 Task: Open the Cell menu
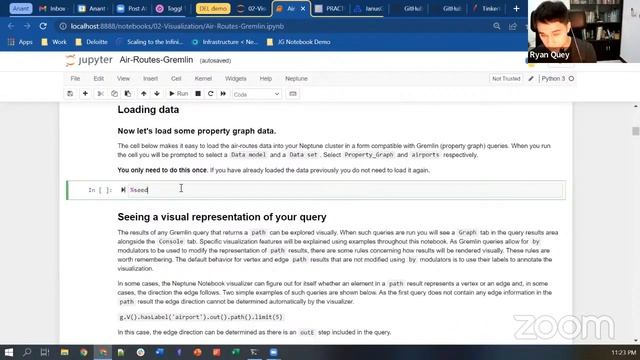point(176,78)
